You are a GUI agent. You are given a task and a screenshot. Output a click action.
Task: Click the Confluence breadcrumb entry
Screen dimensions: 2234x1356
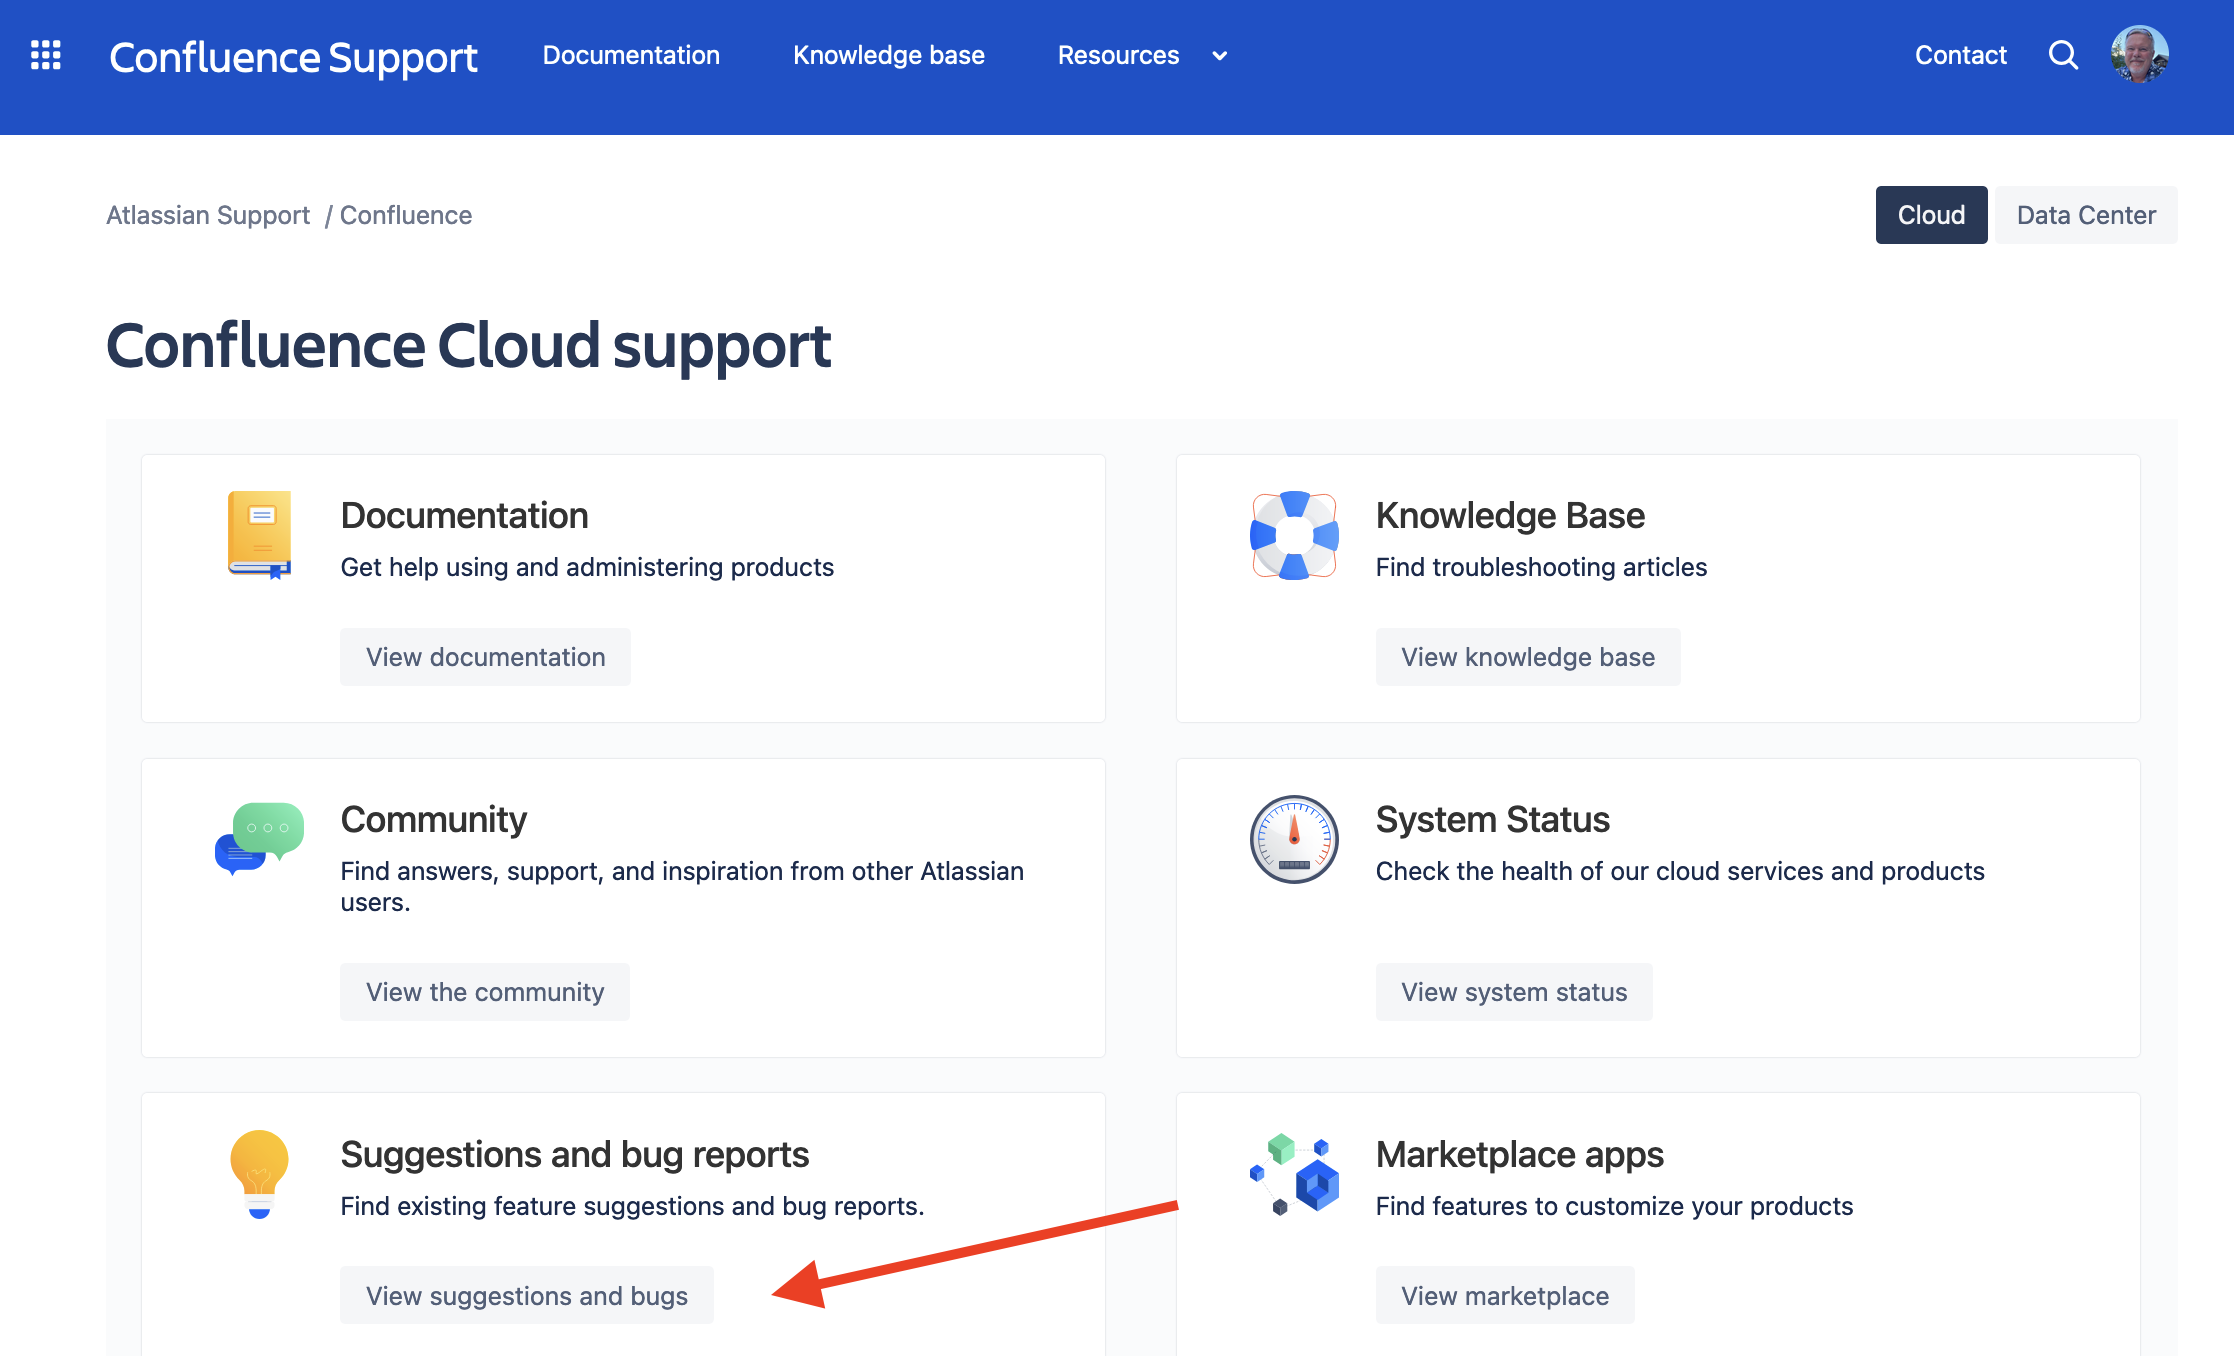(x=405, y=214)
